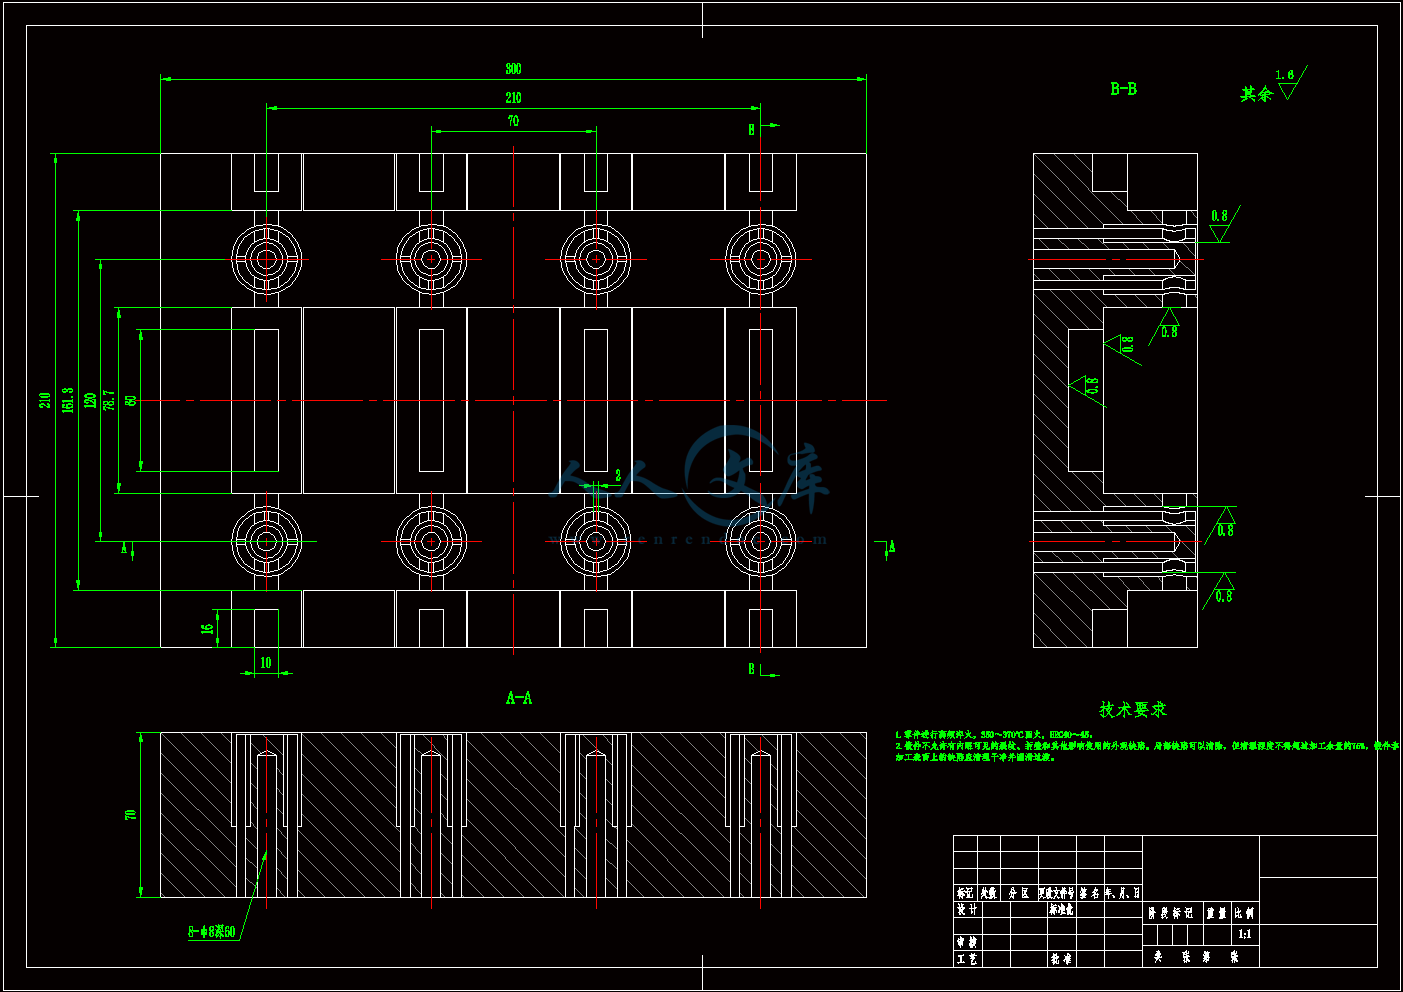Select the 8-Φ8深50 hole callout

pos(212,932)
